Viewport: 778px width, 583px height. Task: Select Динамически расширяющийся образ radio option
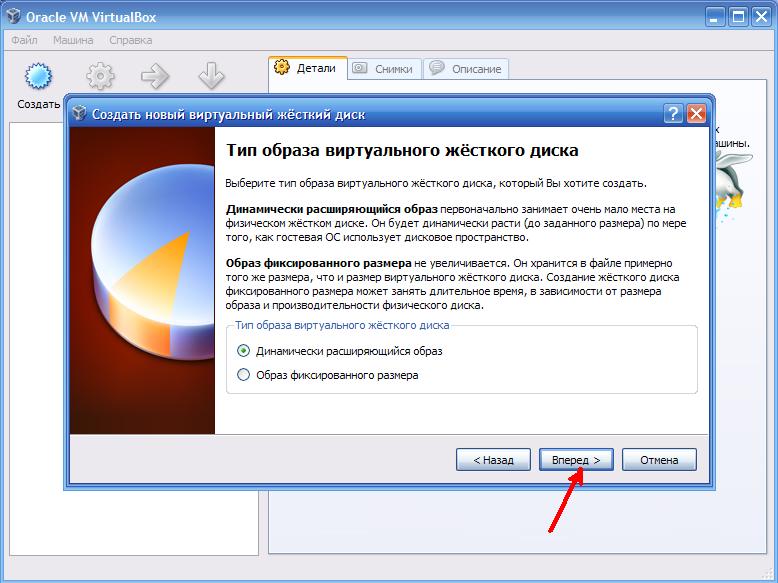click(x=243, y=351)
